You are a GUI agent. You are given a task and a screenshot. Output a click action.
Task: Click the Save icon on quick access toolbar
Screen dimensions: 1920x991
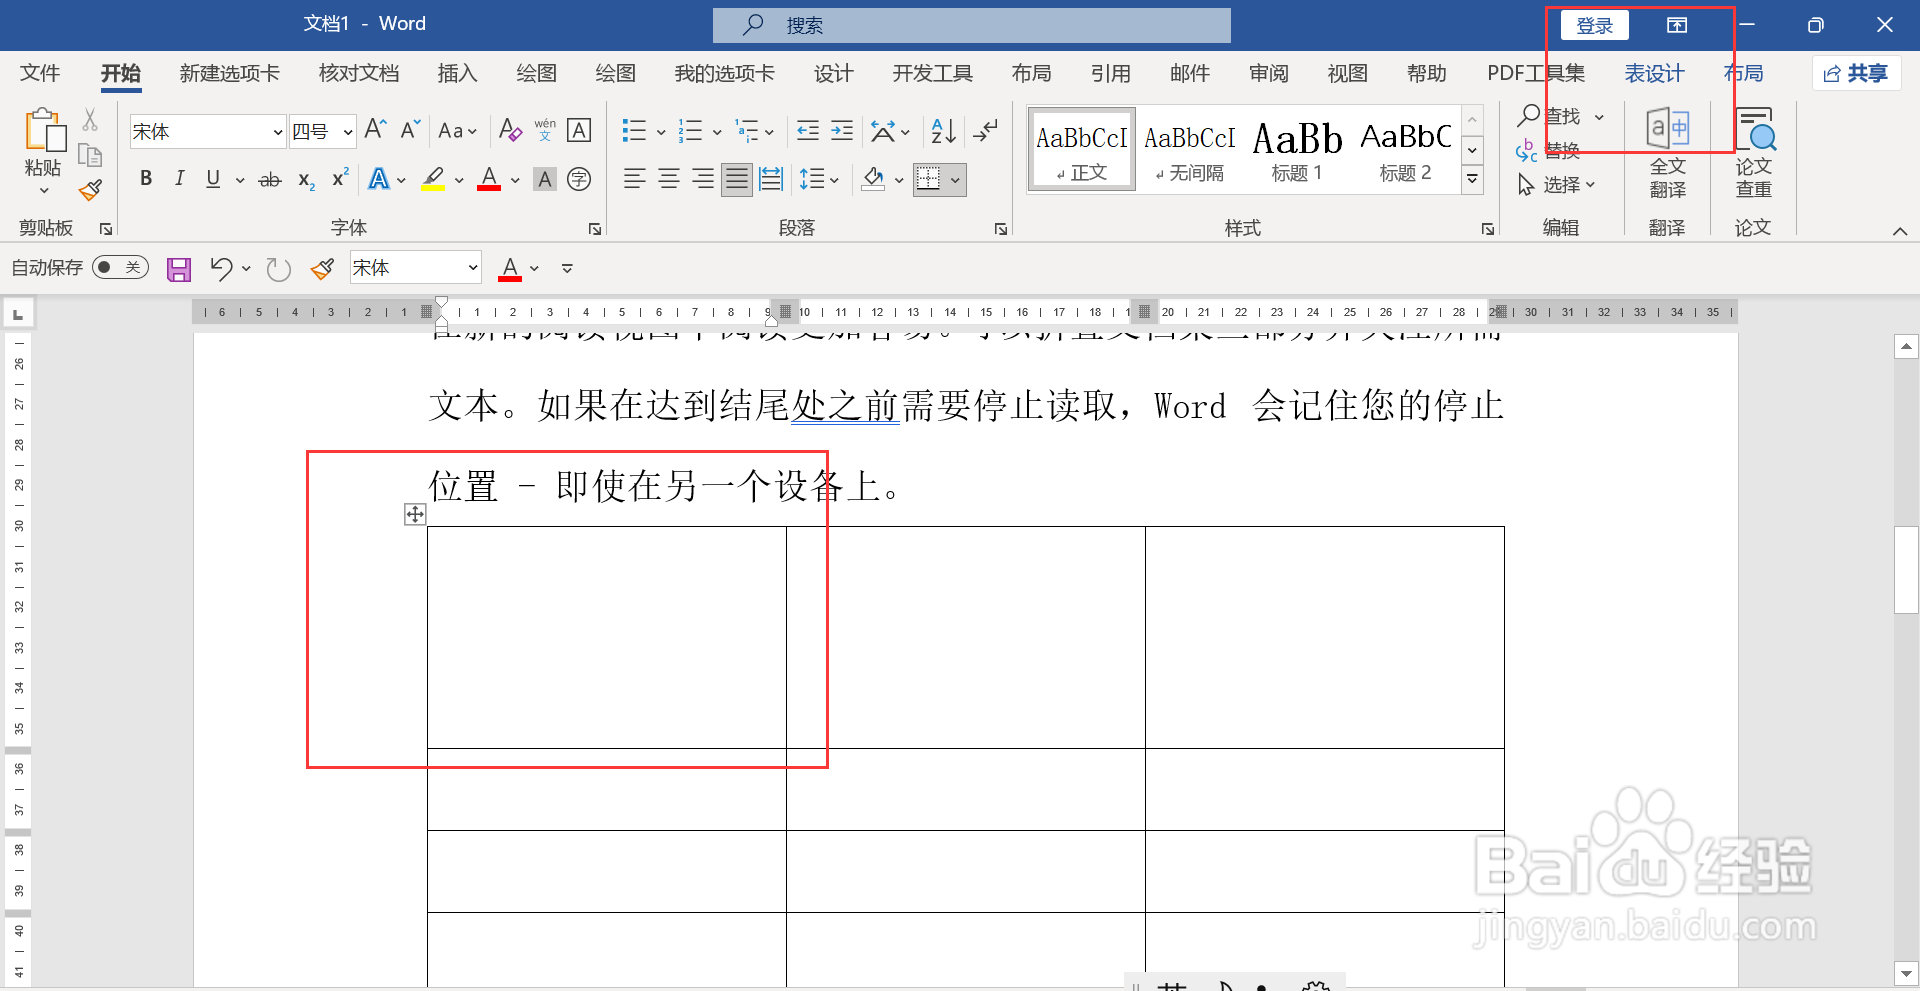click(178, 267)
